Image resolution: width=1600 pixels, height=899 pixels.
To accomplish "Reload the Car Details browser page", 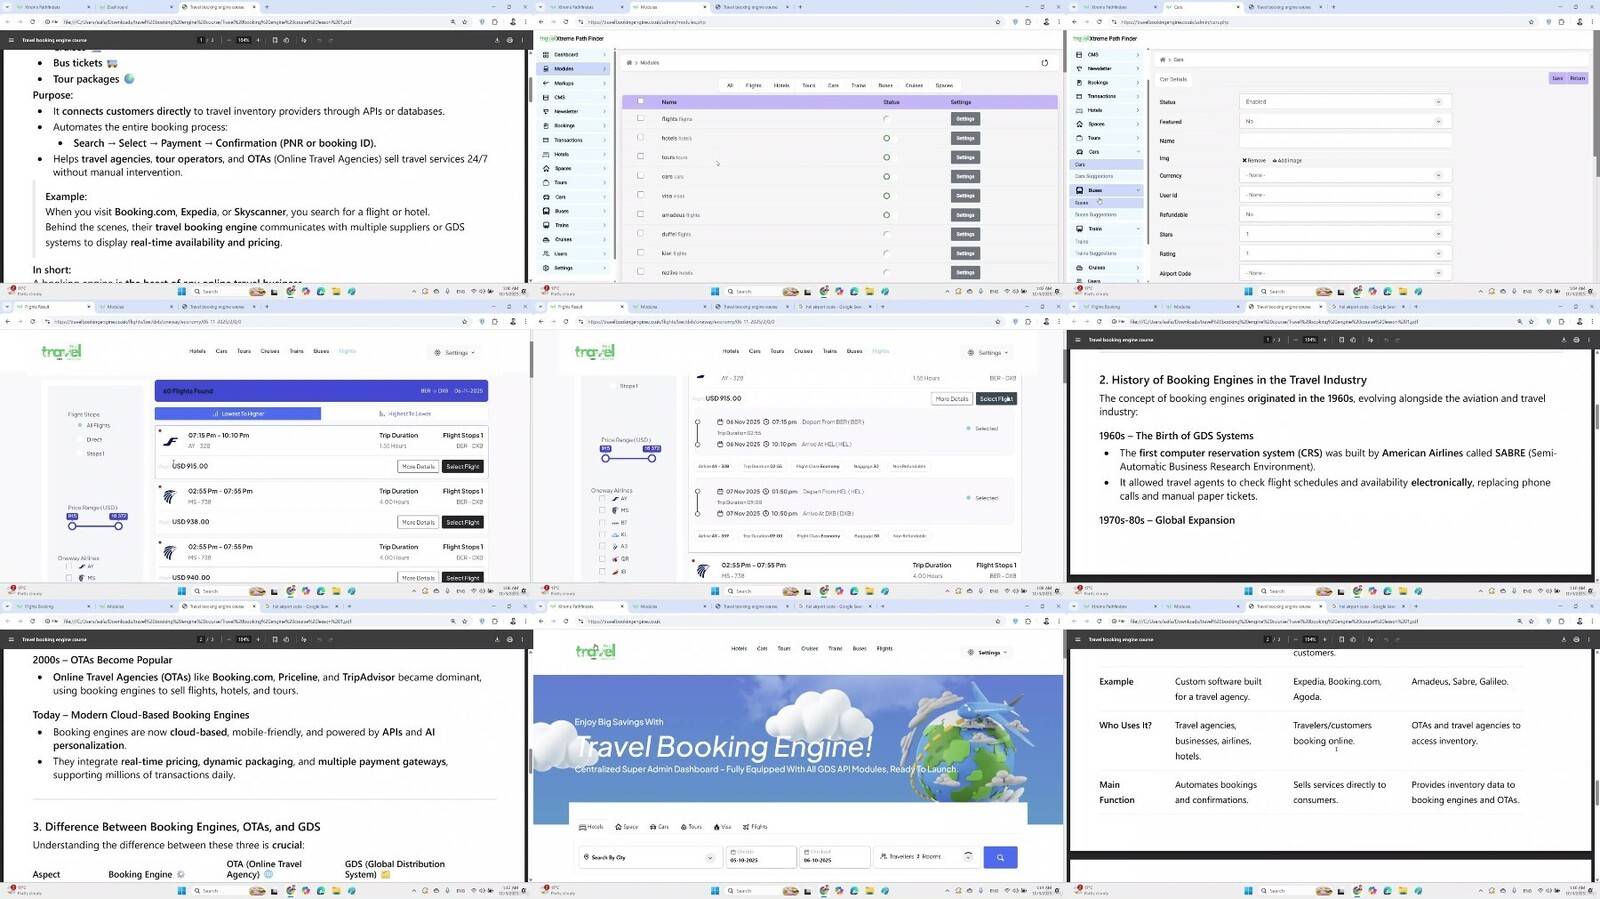I will click(x=1099, y=22).
